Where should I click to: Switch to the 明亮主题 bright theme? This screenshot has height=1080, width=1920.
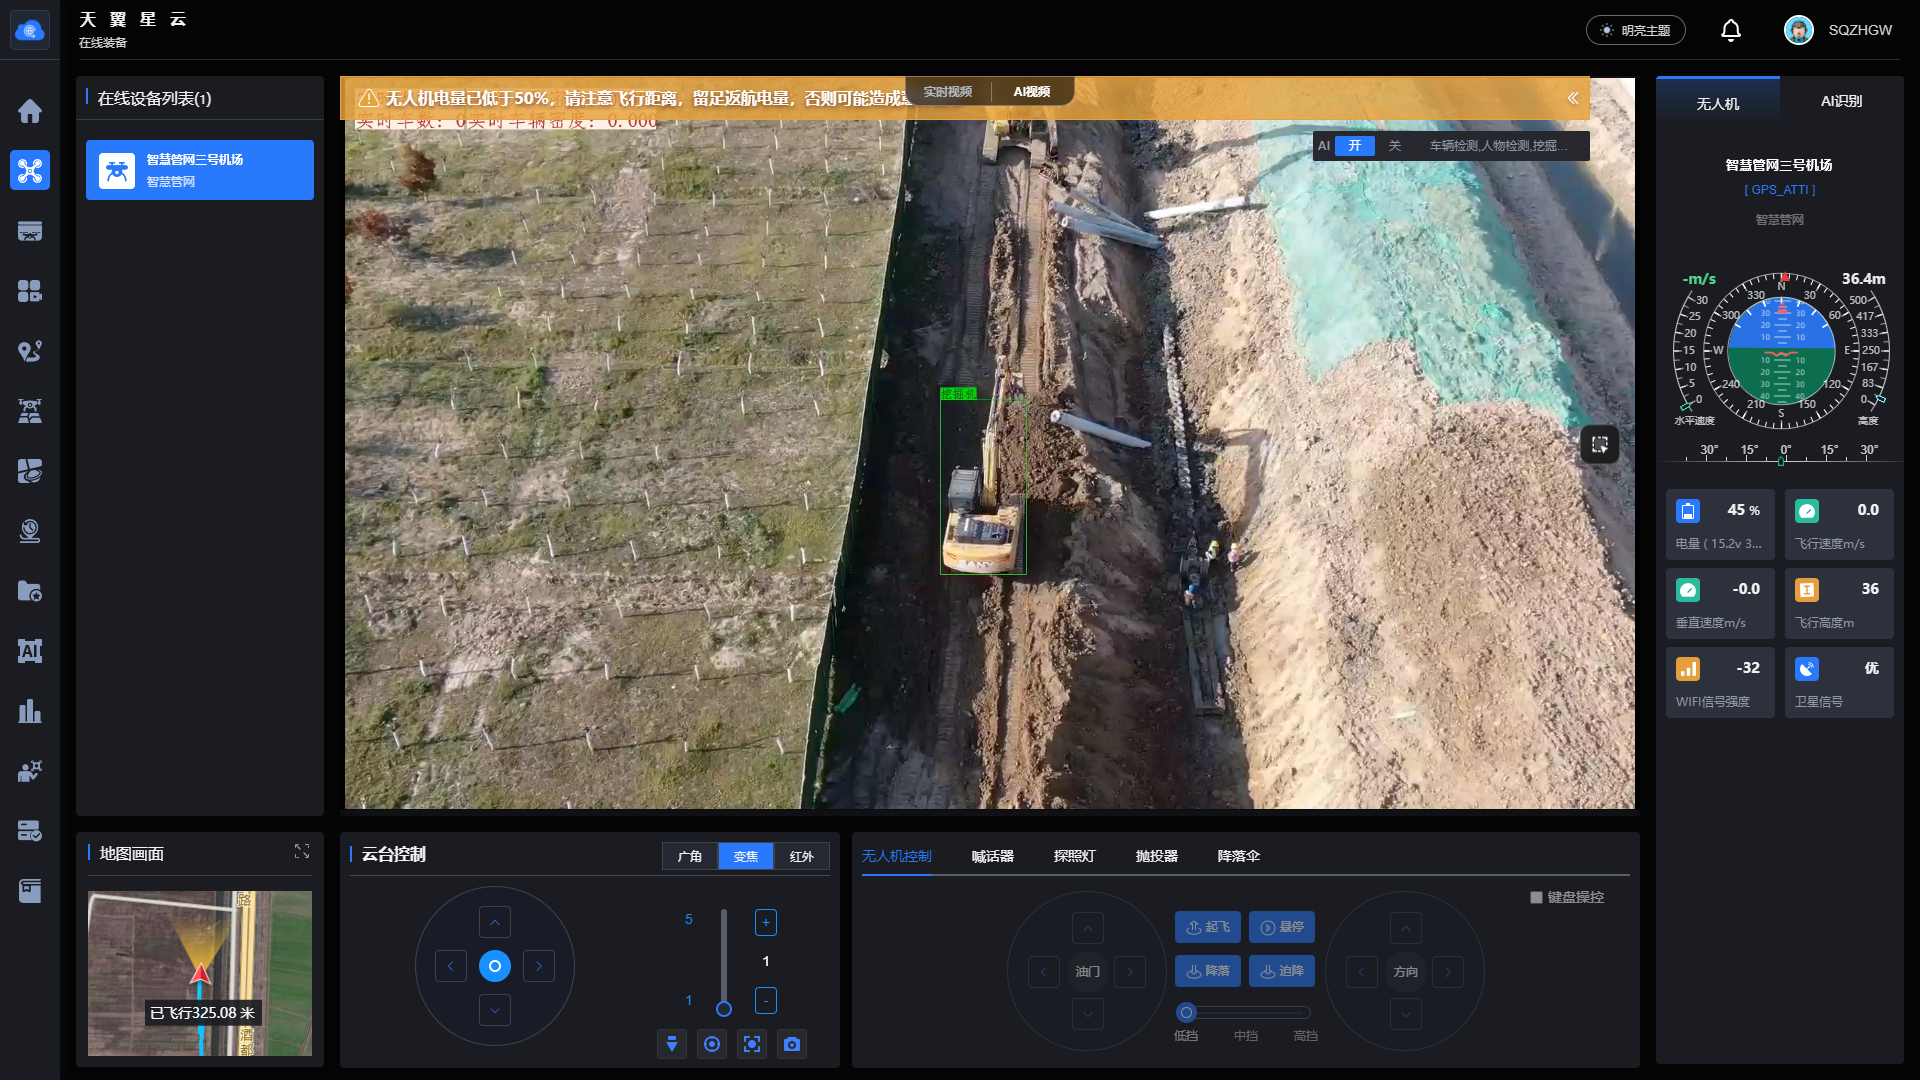point(1635,30)
